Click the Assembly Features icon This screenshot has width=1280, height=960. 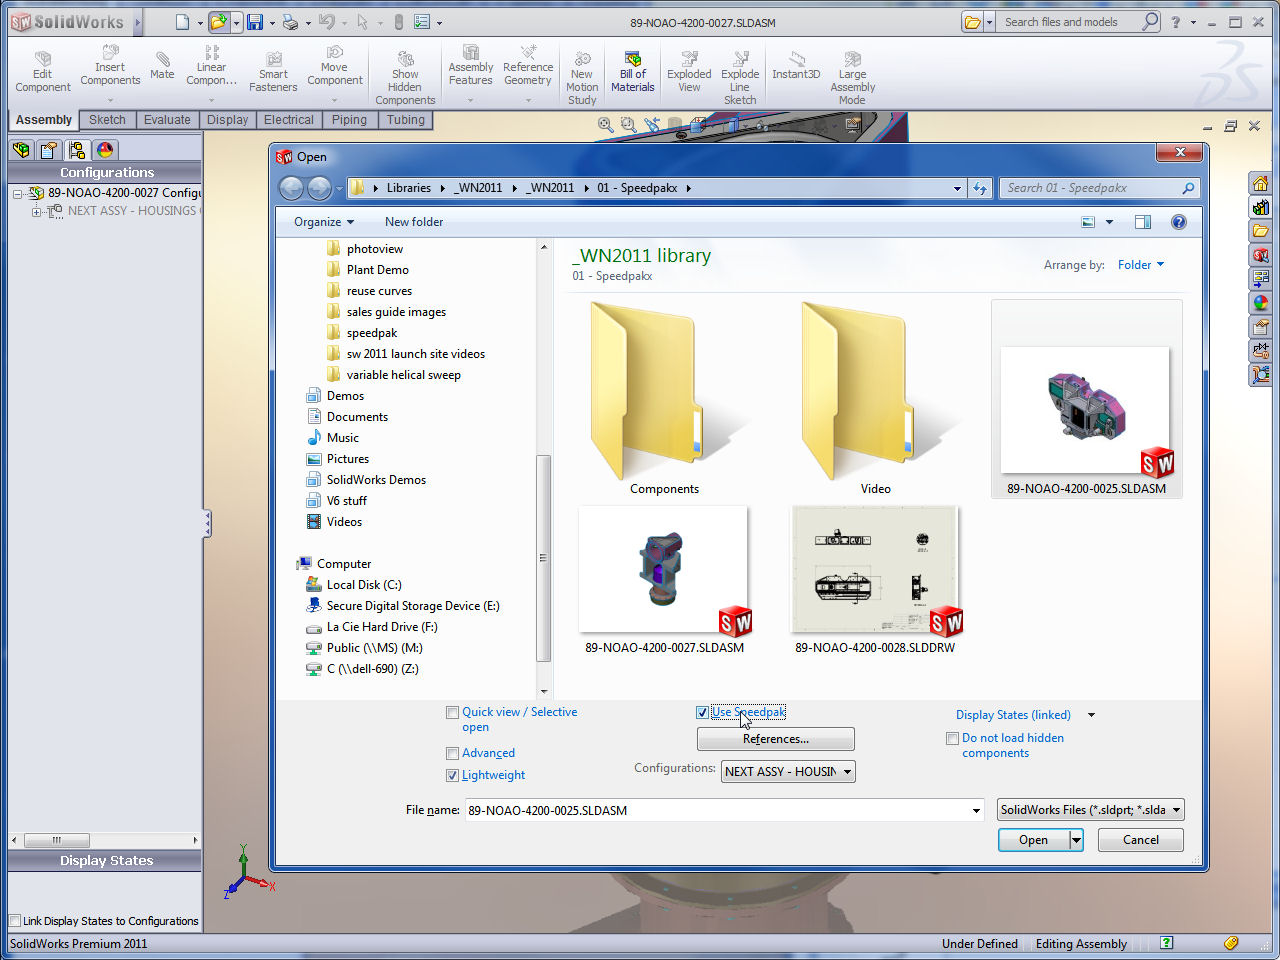pyautogui.click(x=470, y=67)
